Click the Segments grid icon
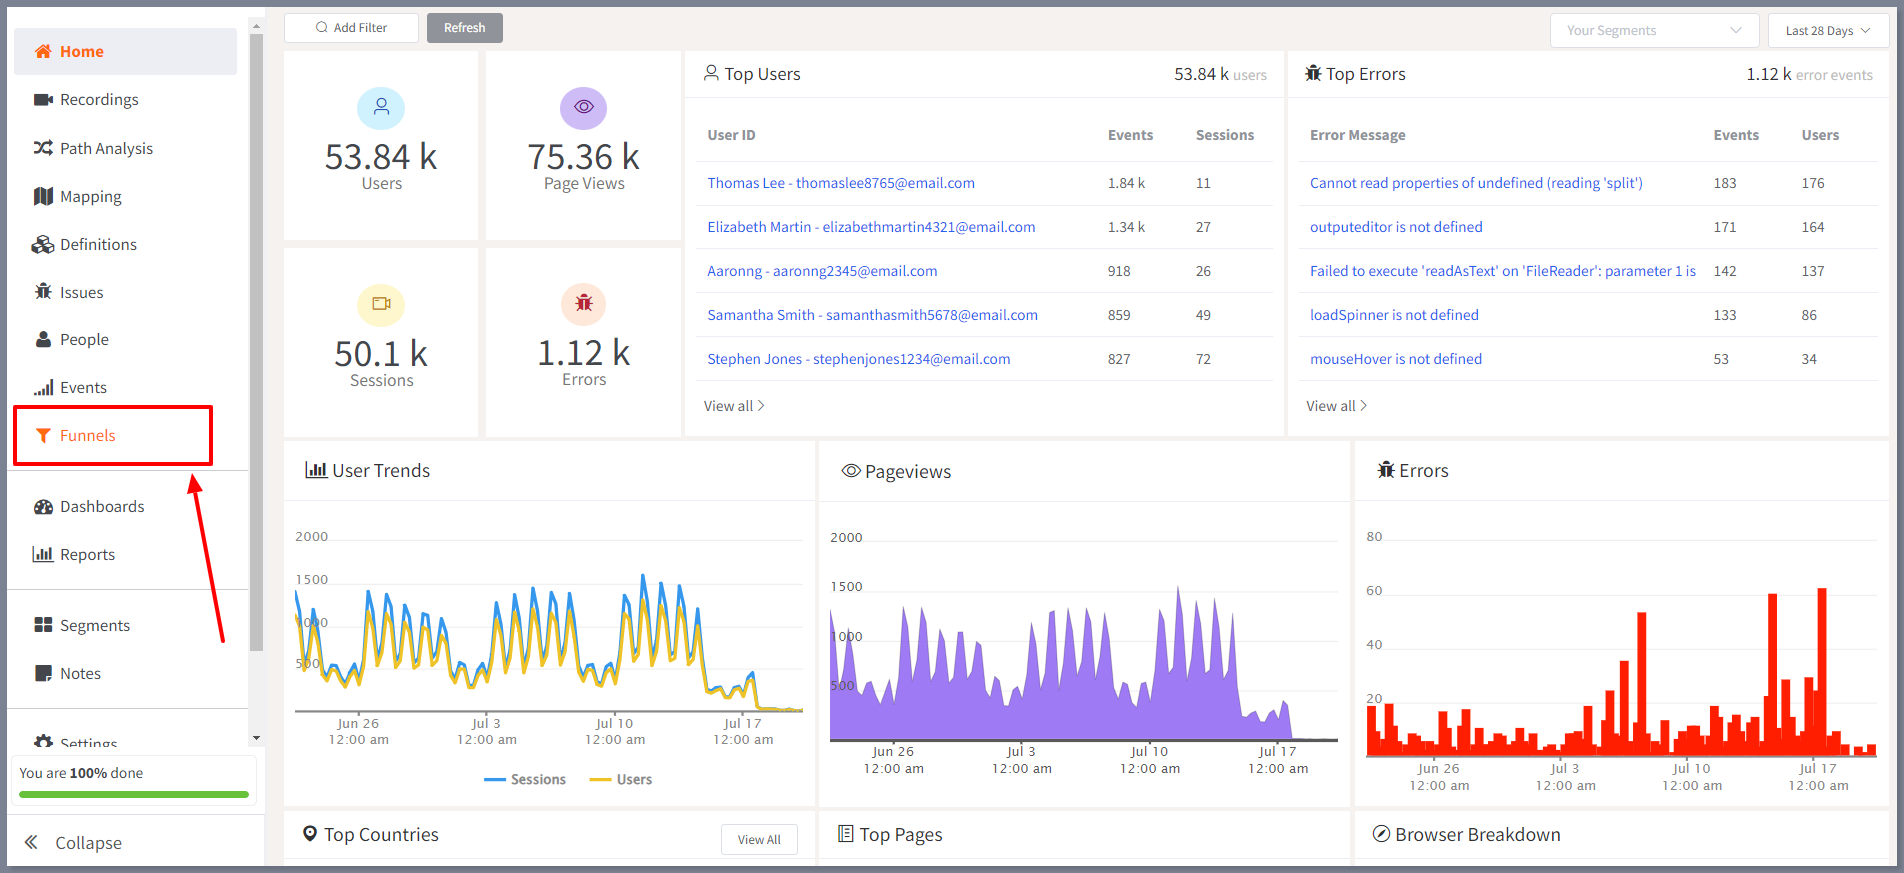Image resolution: width=1904 pixels, height=873 pixels. point(43,625)
